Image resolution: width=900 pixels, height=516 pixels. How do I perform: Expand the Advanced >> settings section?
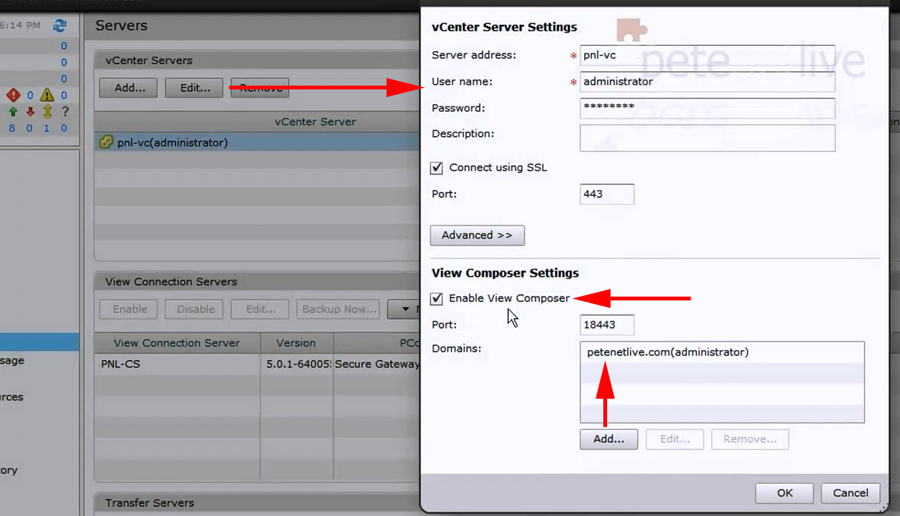pyautogui.click(x=477, y=235)
